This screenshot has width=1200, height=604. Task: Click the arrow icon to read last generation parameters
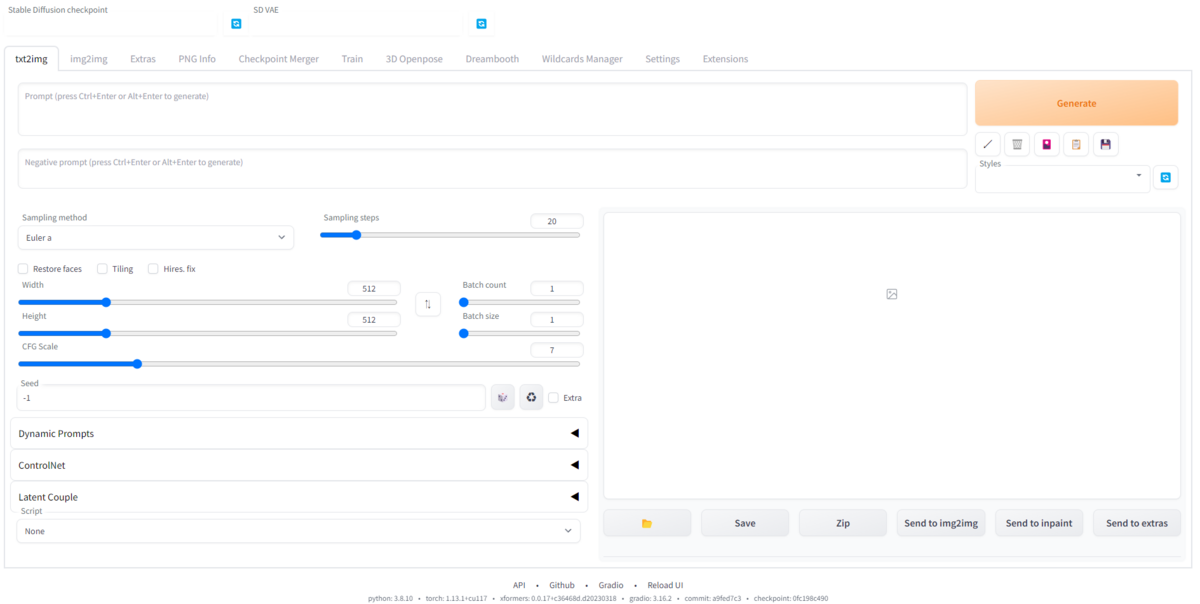tap(988, 144)
